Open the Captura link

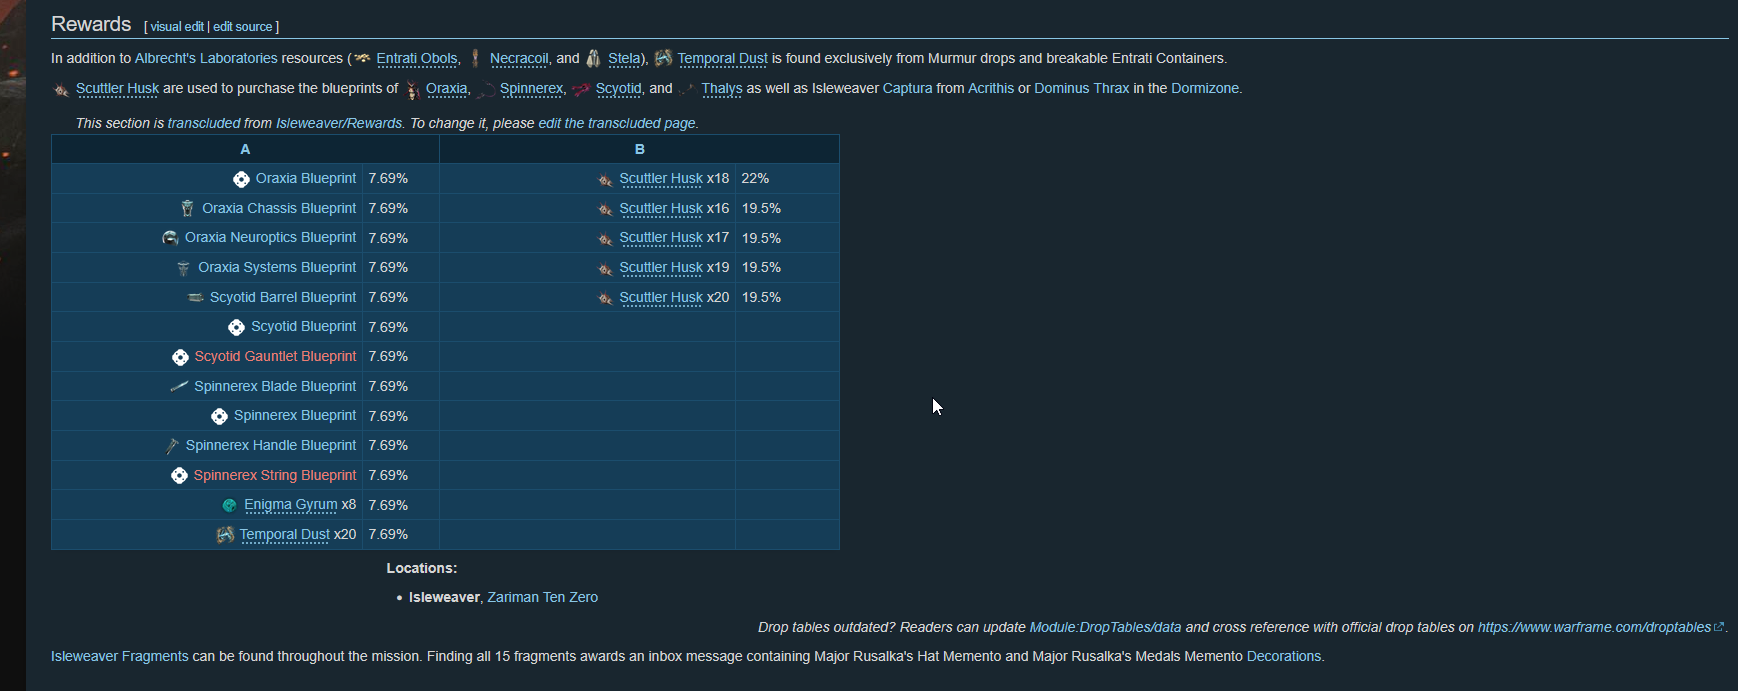[x=907, y=88]
